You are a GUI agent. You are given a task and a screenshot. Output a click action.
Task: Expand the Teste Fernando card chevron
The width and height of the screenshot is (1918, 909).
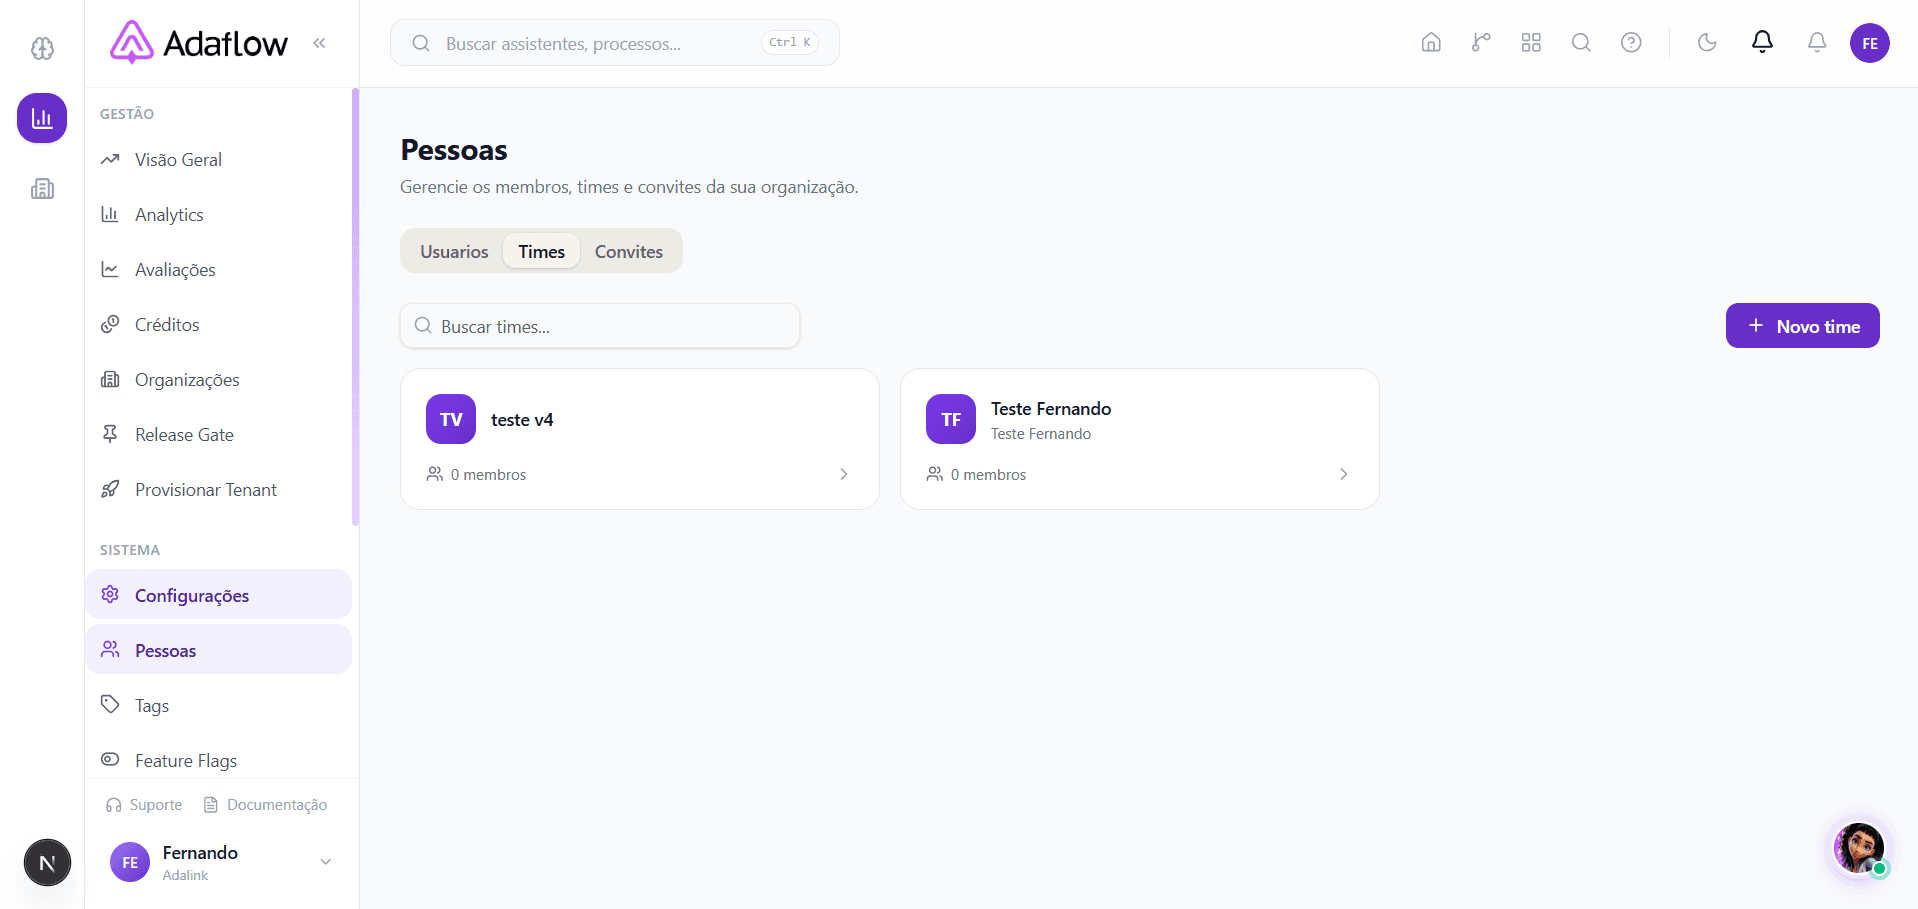point(1343,474)
